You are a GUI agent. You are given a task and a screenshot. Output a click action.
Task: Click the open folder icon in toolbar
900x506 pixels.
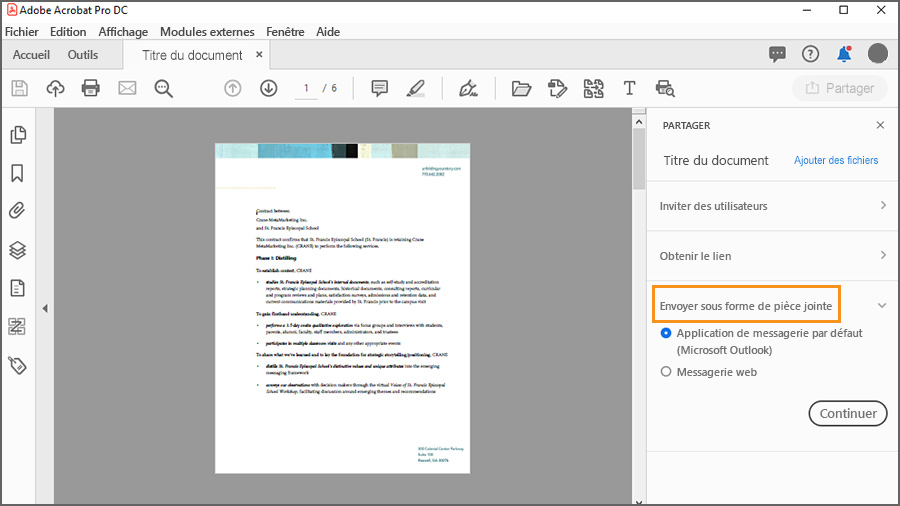click(521, 88)
